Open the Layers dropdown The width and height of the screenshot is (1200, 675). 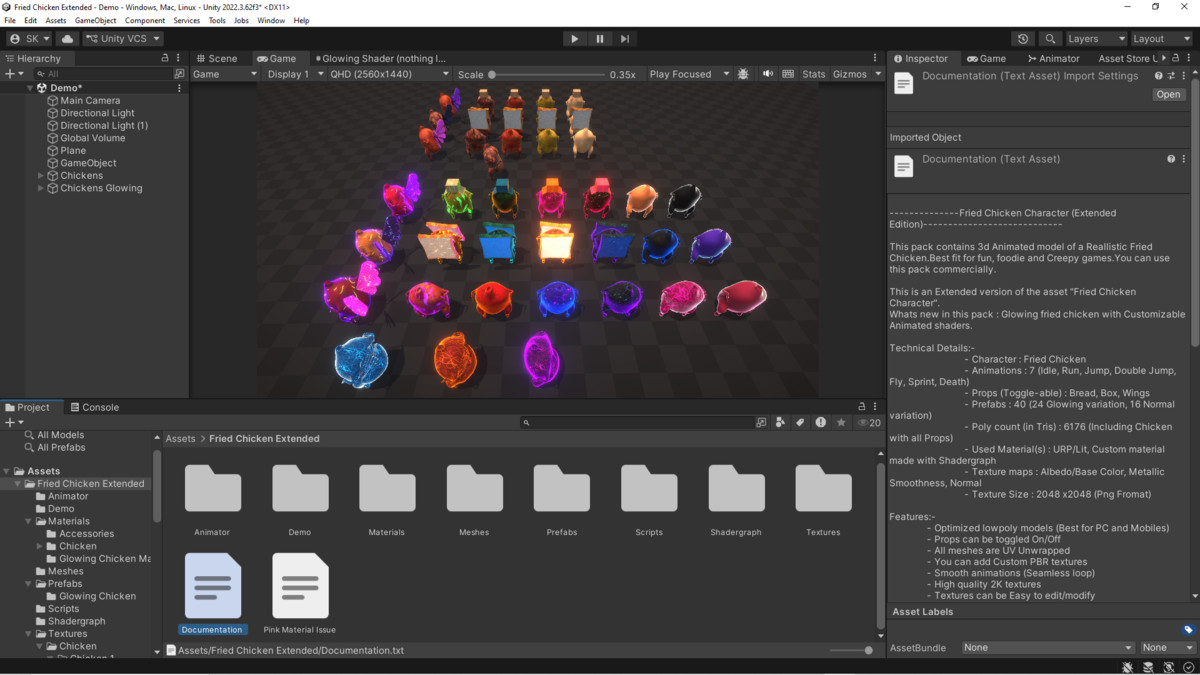click(x=1095, y=39)
